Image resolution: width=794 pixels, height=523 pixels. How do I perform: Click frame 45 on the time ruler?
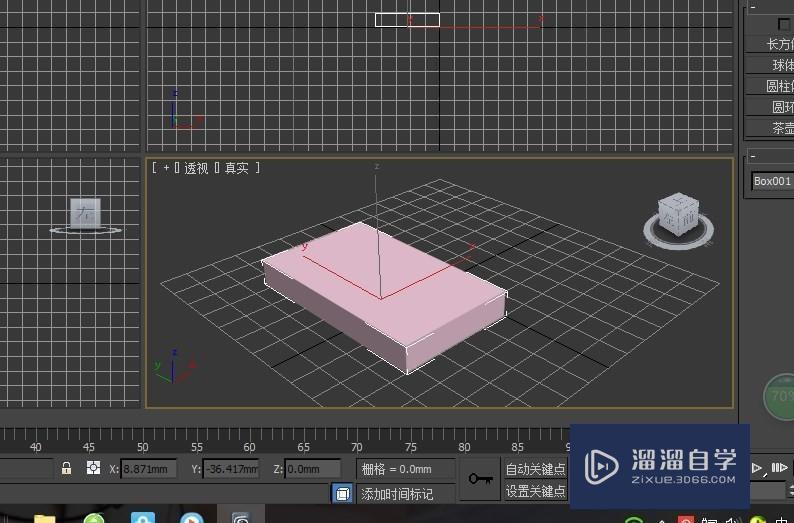pyautogui.click(x=89, y=447)
